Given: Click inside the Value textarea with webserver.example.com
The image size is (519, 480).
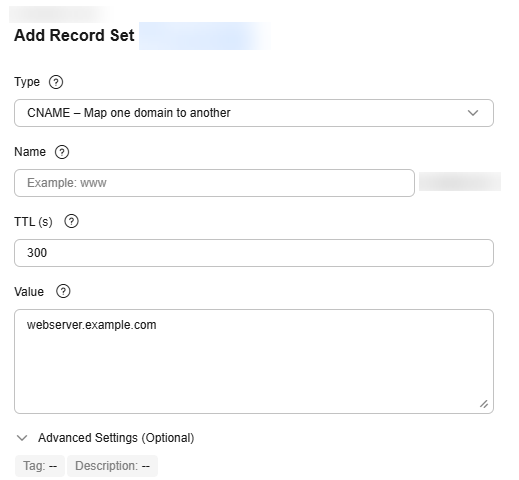Looking at the screenshot, I should point(254,362).
